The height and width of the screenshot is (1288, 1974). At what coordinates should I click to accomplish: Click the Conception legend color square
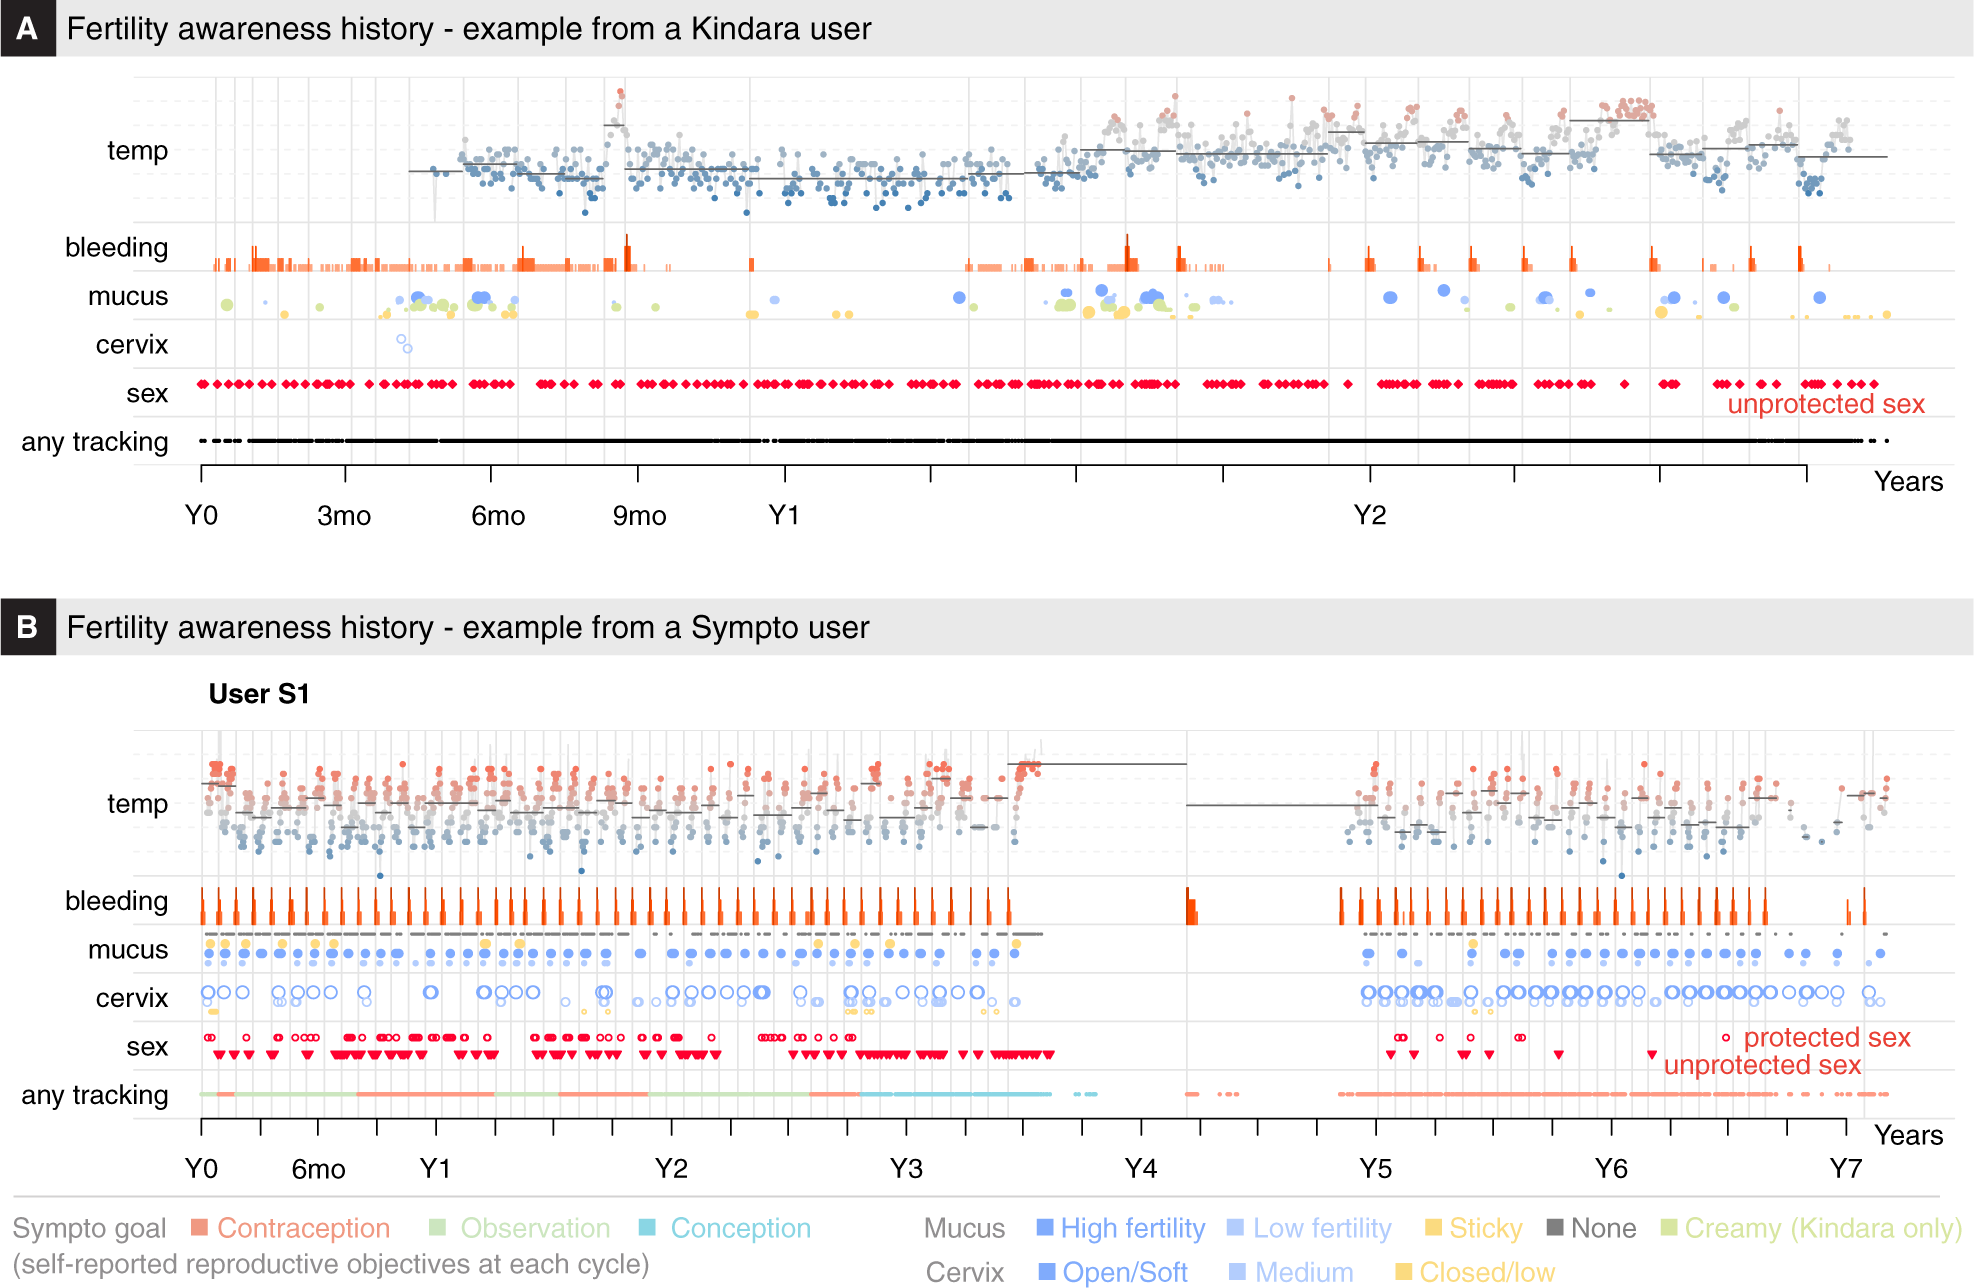coord(647,1227)
